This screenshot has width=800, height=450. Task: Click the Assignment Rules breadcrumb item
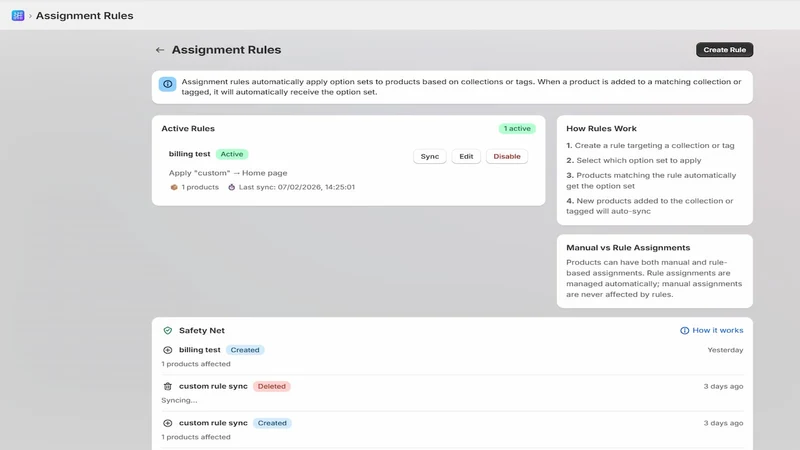(x=85, y=15)
